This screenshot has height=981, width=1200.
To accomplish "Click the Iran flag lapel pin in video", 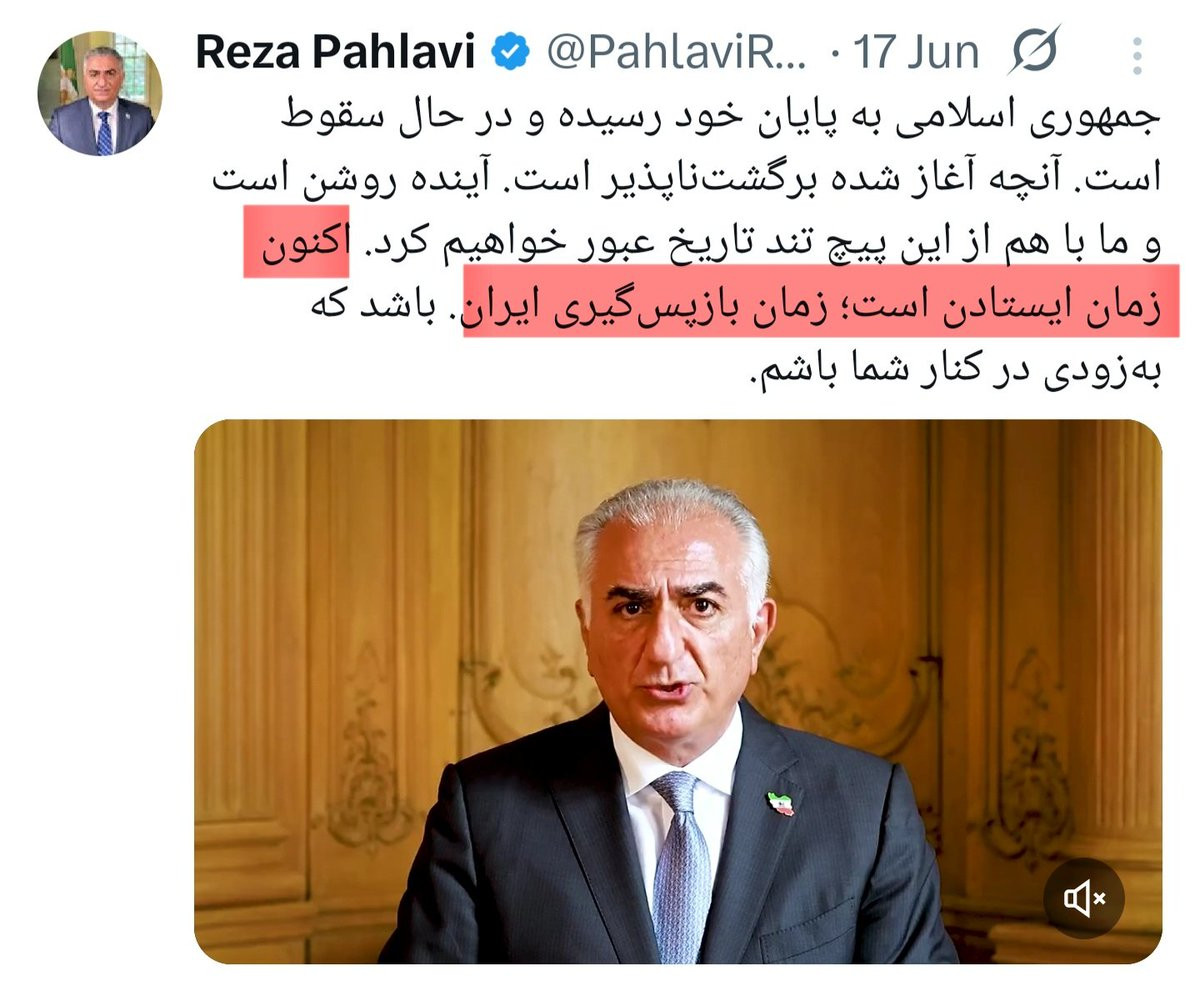I will 781,803.
